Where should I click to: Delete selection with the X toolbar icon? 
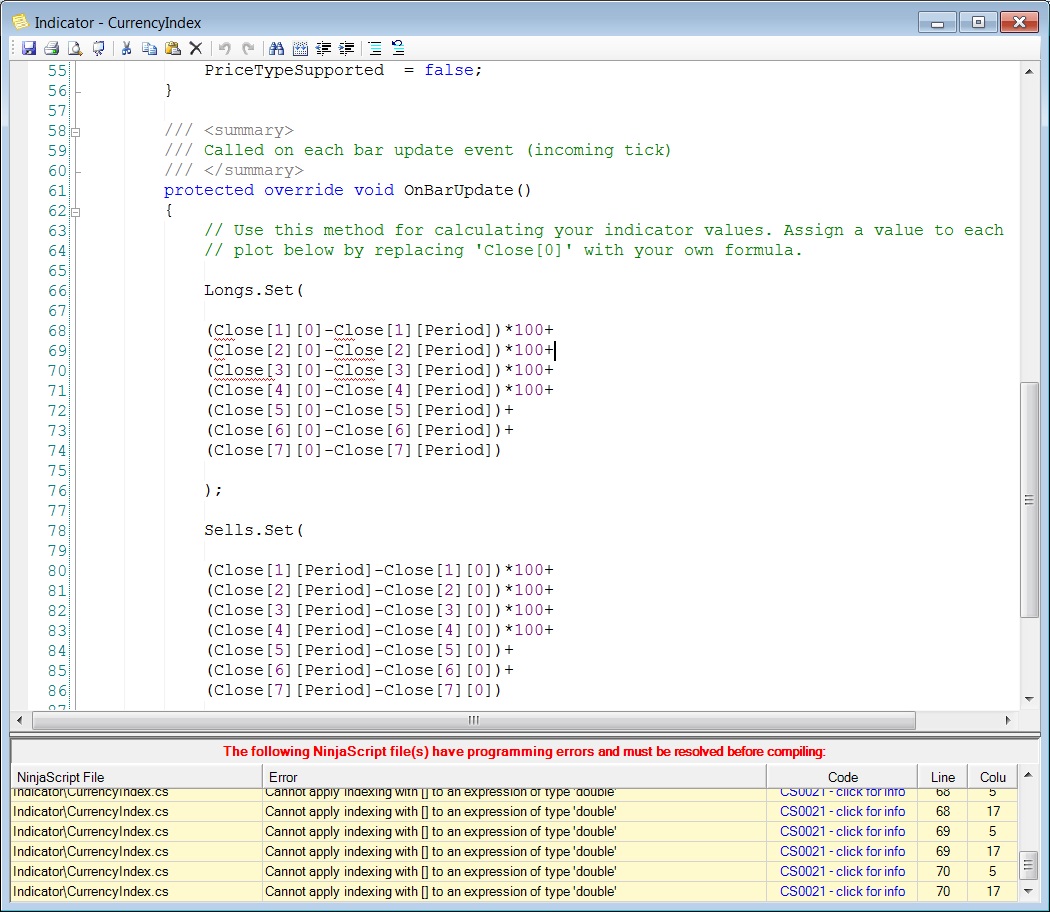point(196,48)
